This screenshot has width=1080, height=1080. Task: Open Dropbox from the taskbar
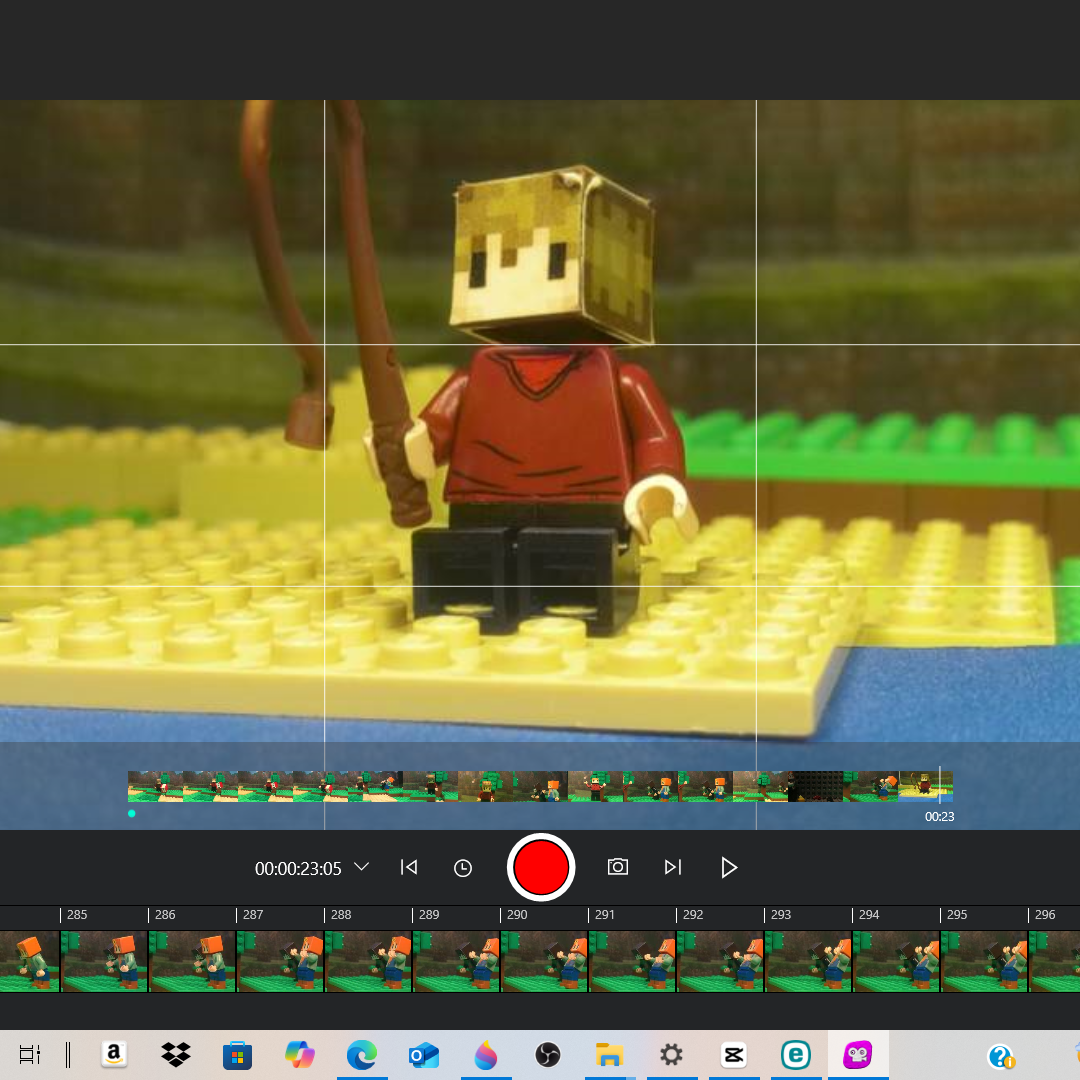(x=176, y=1055)
